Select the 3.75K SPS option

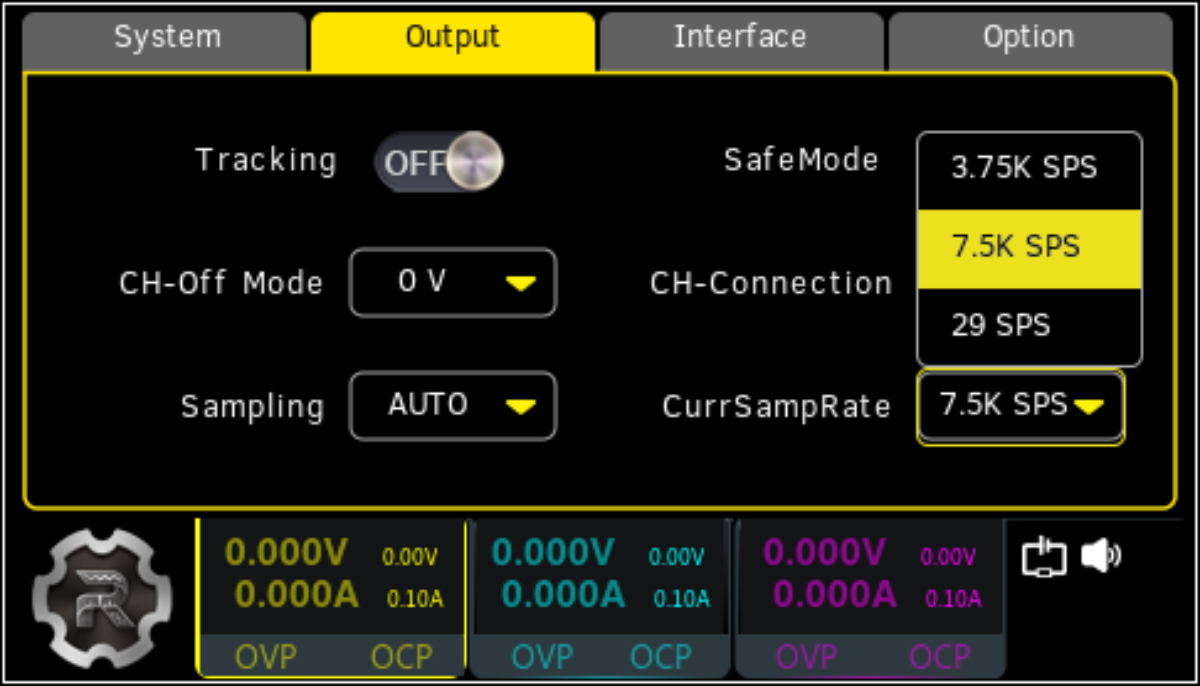1029,169
